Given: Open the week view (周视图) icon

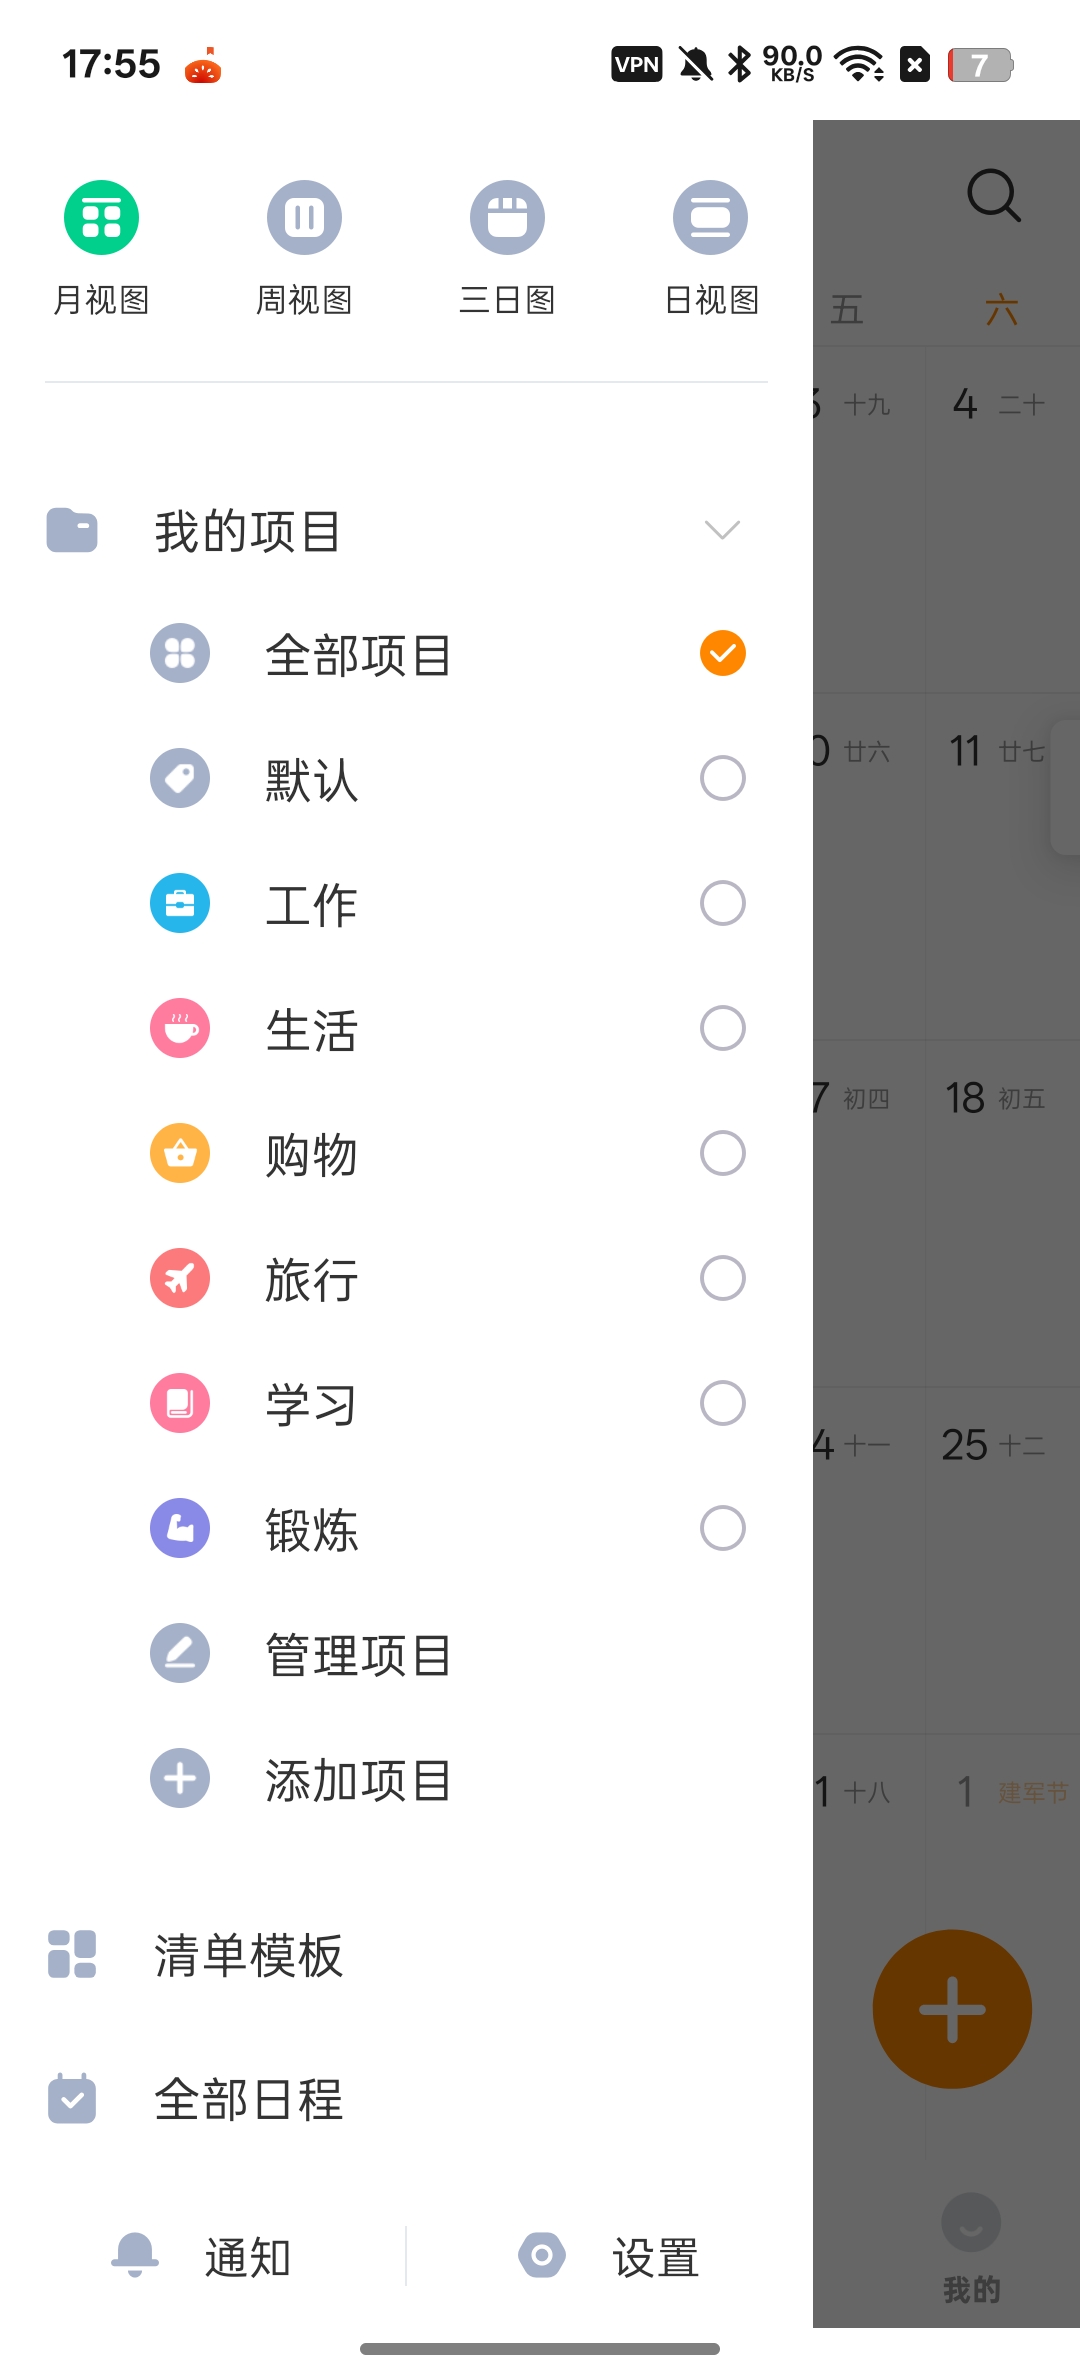Looking at the screenshot, I should coord(304,217).
